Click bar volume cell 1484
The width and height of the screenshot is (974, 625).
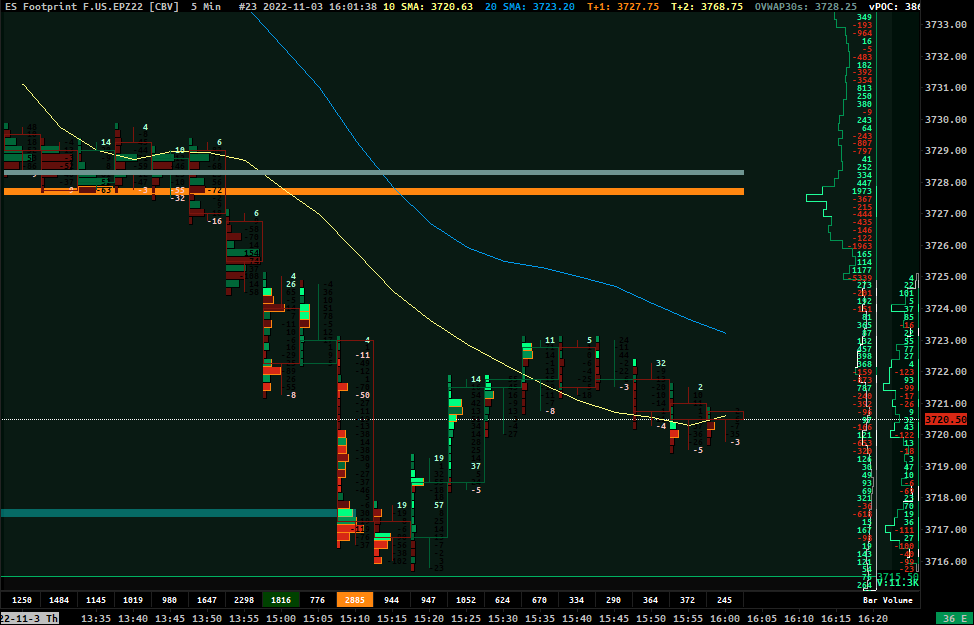59,600
